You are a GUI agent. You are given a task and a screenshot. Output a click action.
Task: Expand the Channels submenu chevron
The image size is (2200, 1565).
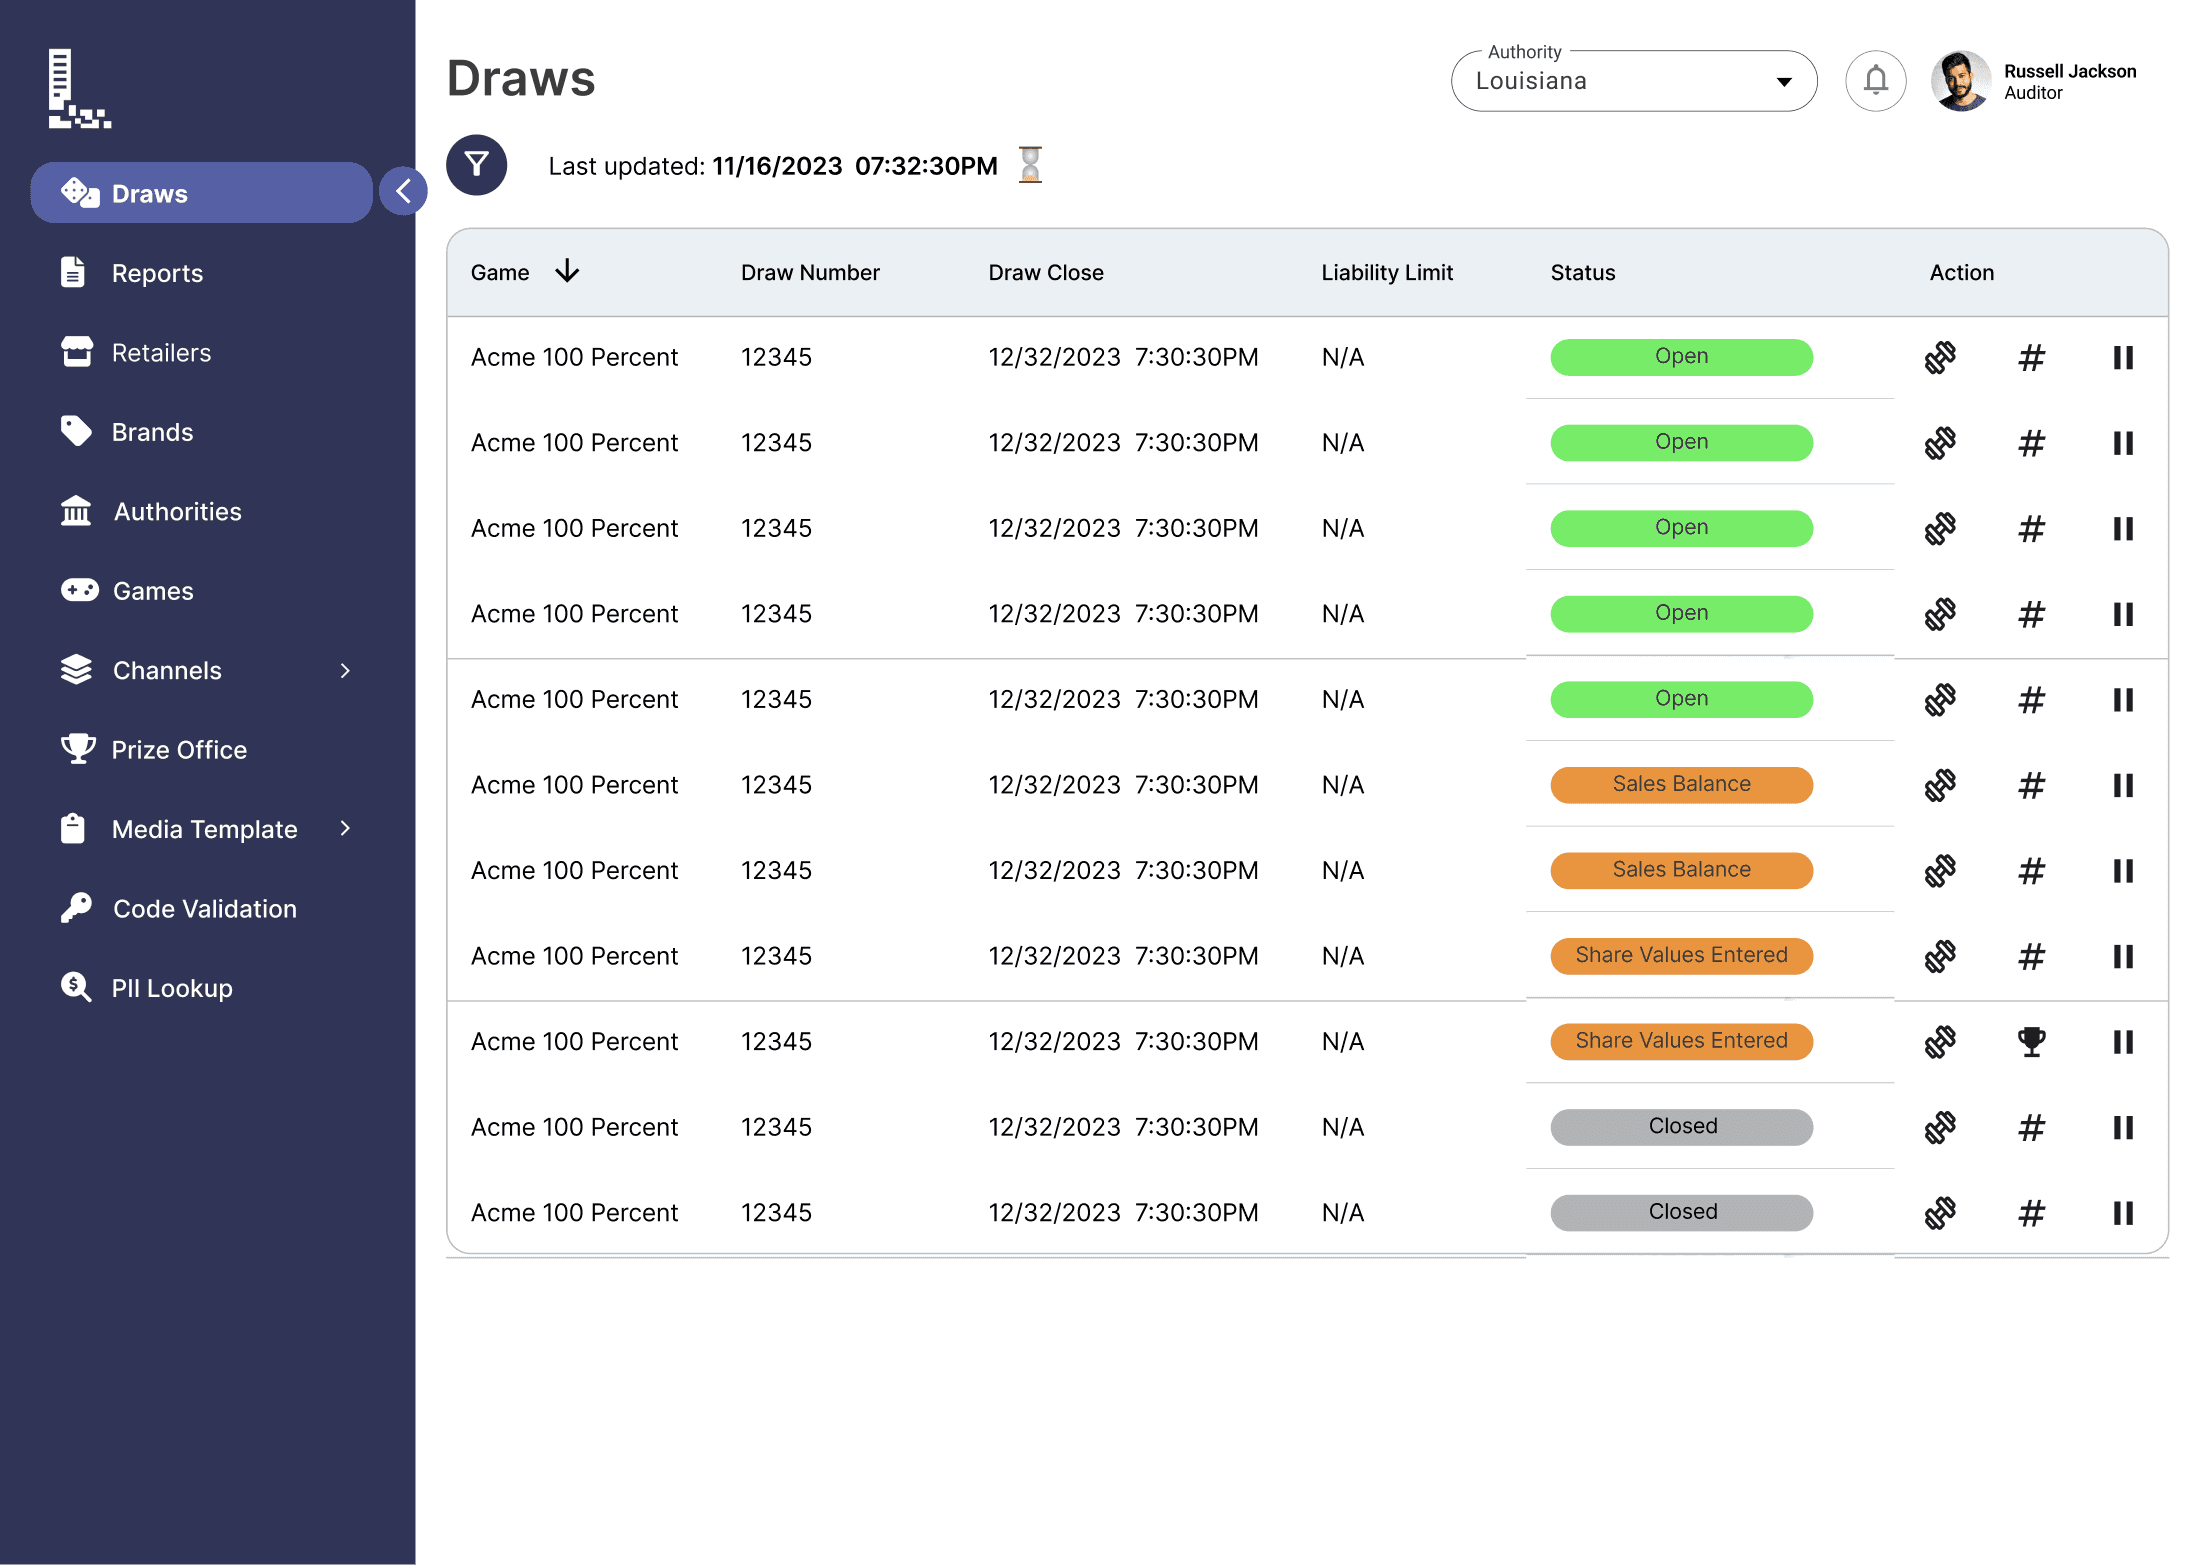click(345, 671)
